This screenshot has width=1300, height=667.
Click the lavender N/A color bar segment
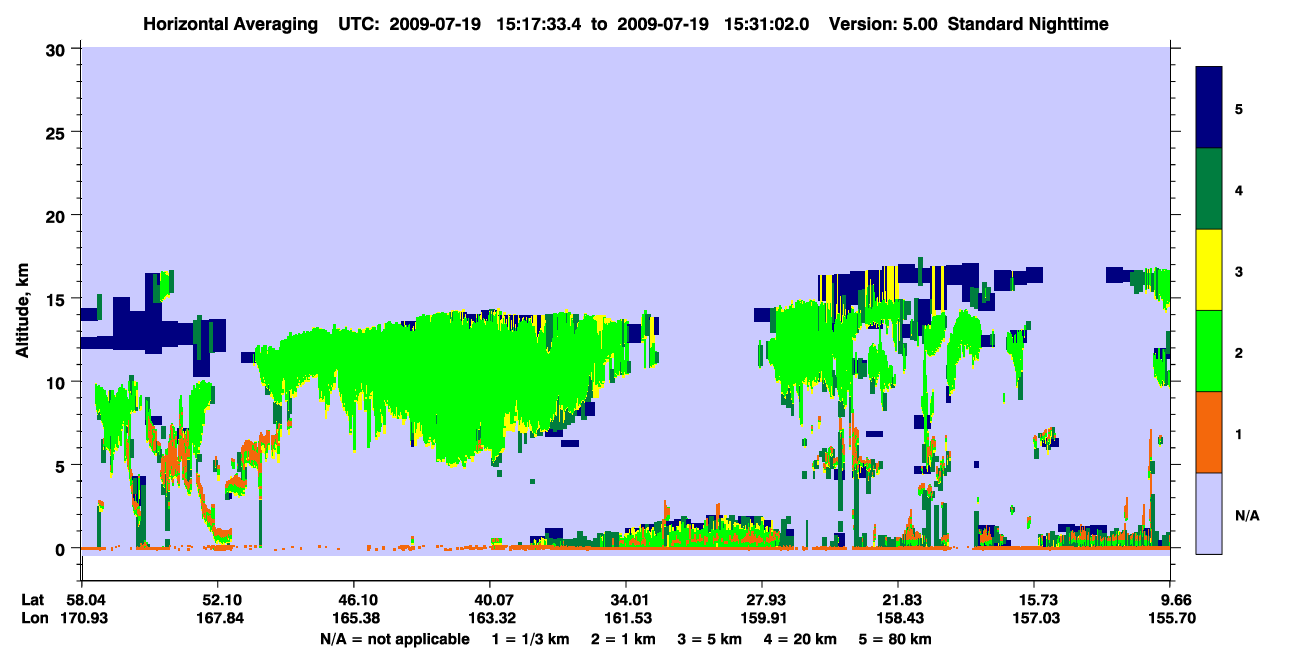tap(1209, 512)
